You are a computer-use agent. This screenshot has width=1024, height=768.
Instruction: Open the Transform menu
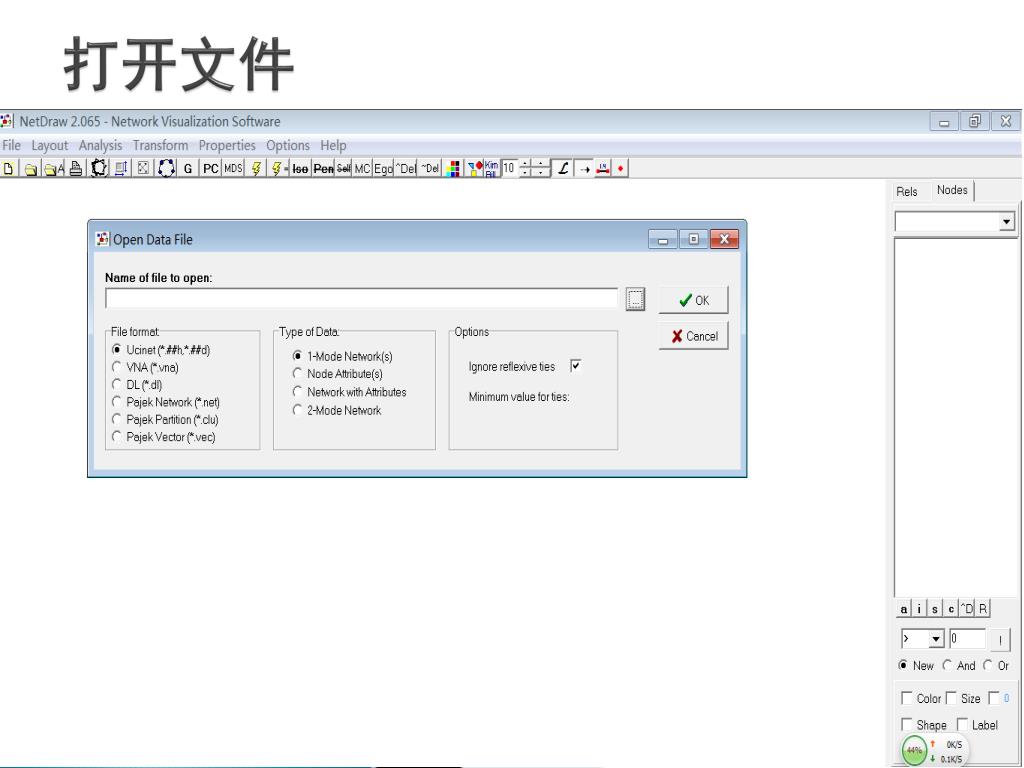(x=160, y=145)
